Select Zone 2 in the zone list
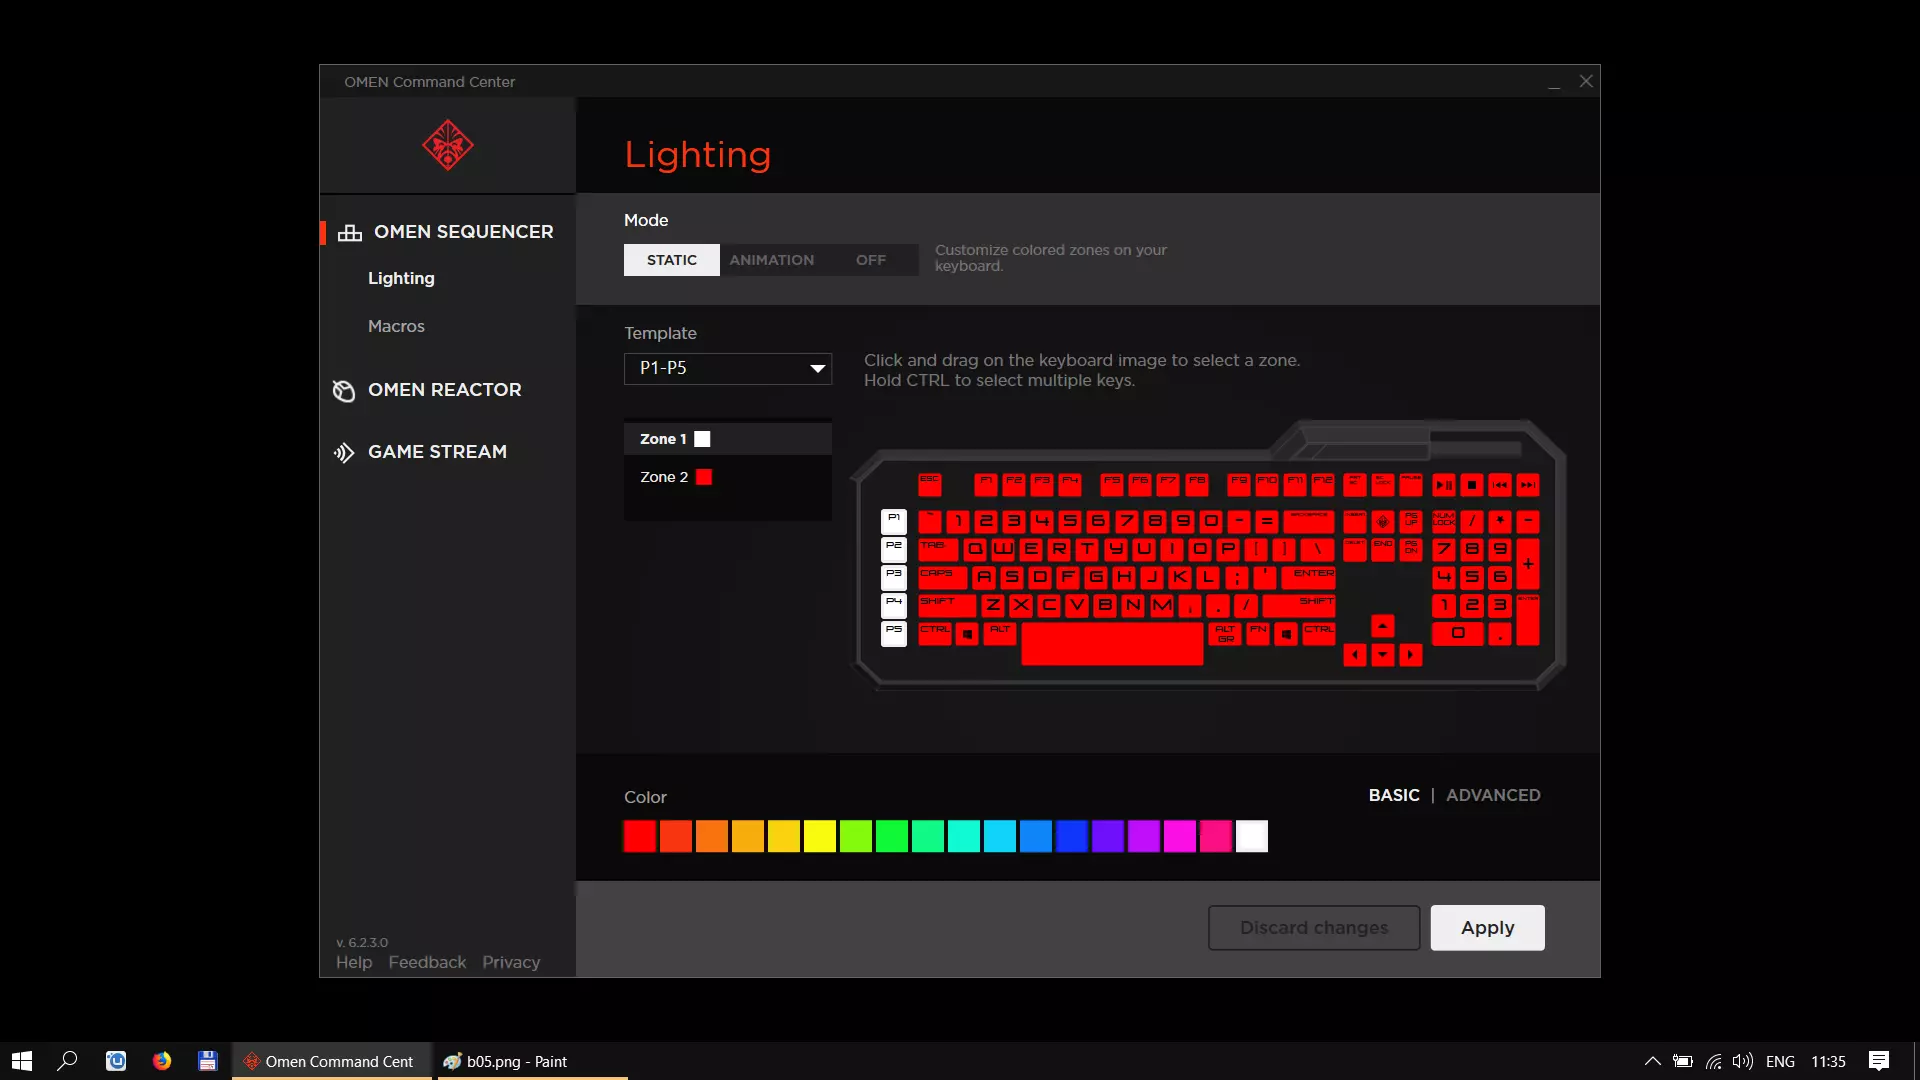This screenshot has width=1920, height=1080. click(728, 477)
